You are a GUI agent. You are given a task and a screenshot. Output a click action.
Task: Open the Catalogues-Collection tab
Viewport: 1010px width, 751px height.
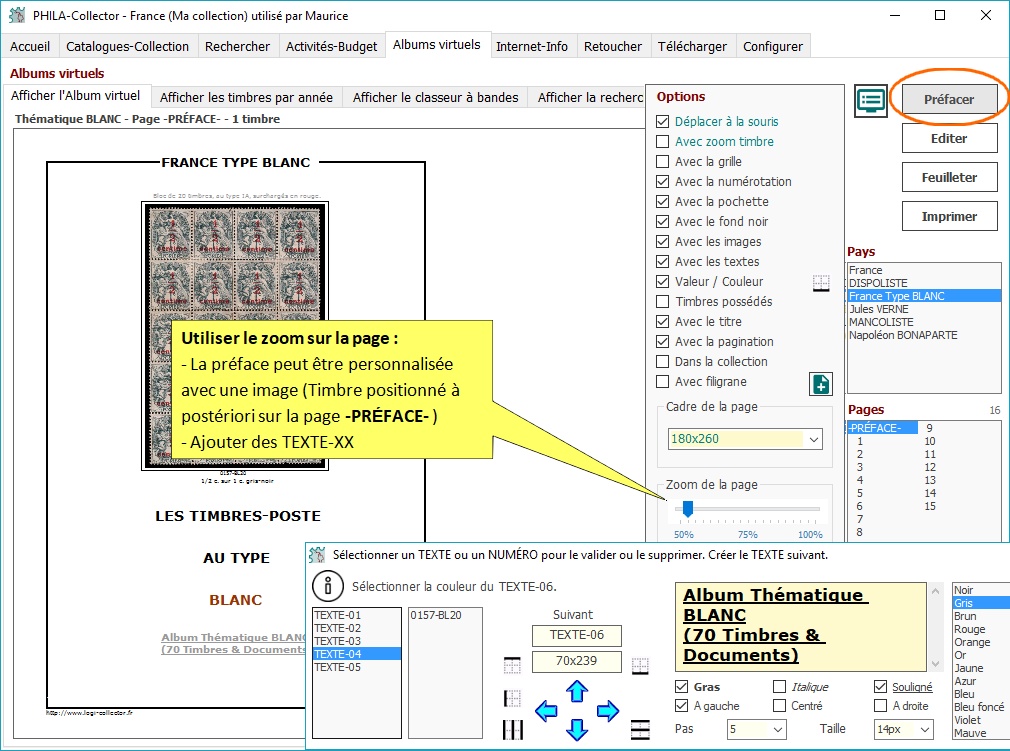128,46
